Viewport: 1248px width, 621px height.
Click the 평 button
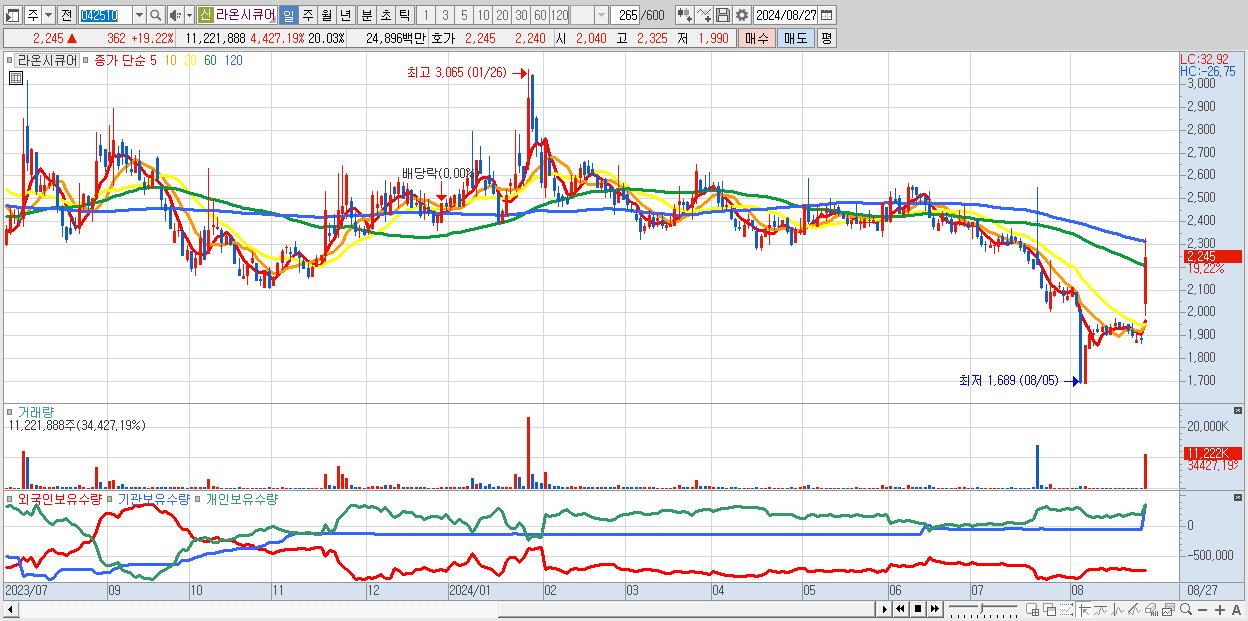(826, 38)
